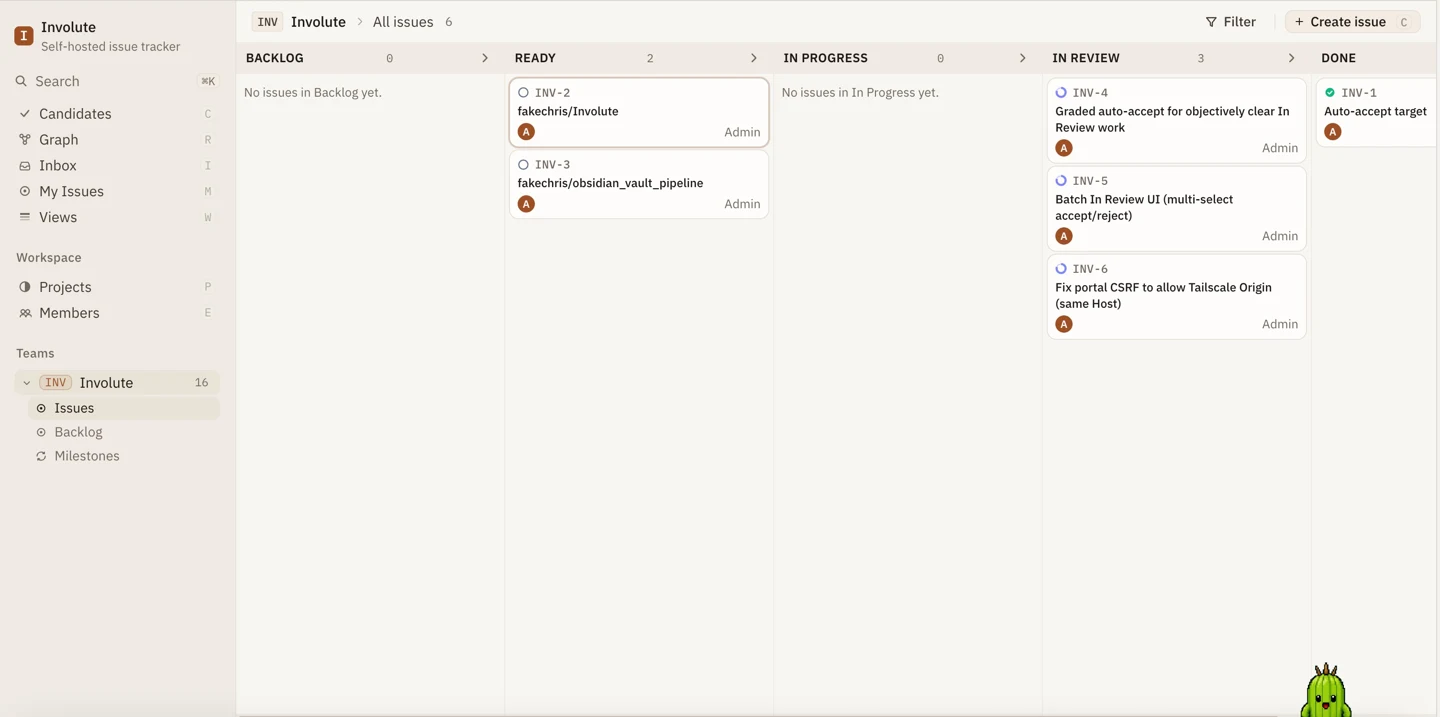Click the My Issues target icon
The width and height of the screenshot is (1440, 717).
point(25,191)
